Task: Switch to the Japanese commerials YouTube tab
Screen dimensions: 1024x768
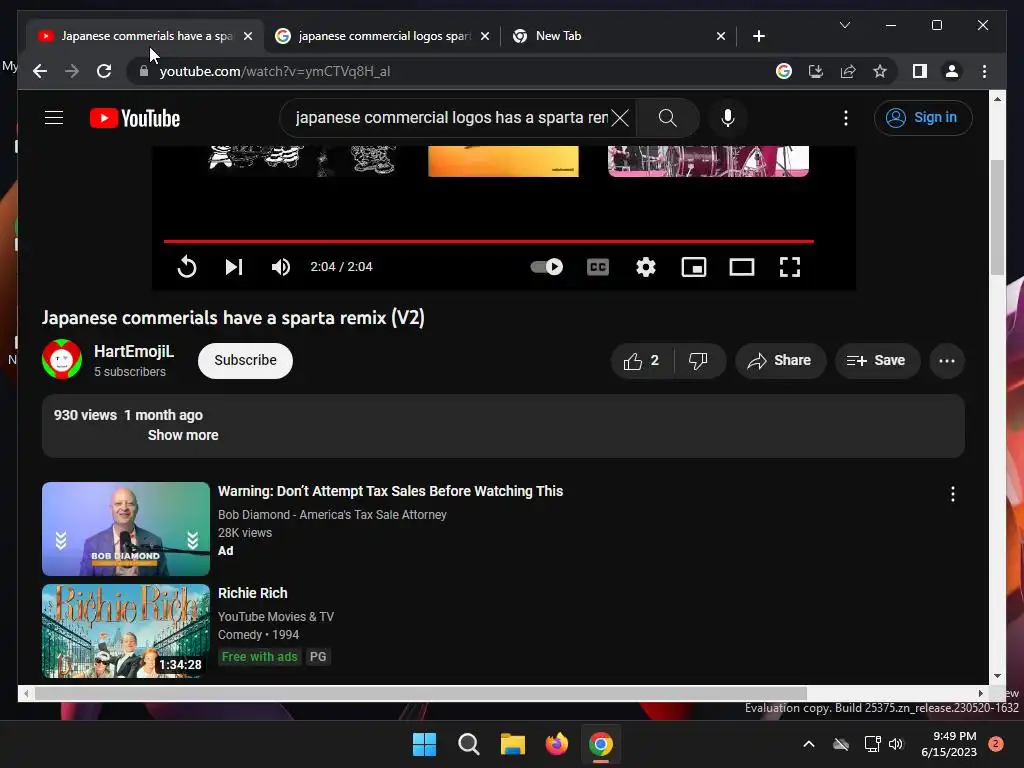Action: (145, 36)
